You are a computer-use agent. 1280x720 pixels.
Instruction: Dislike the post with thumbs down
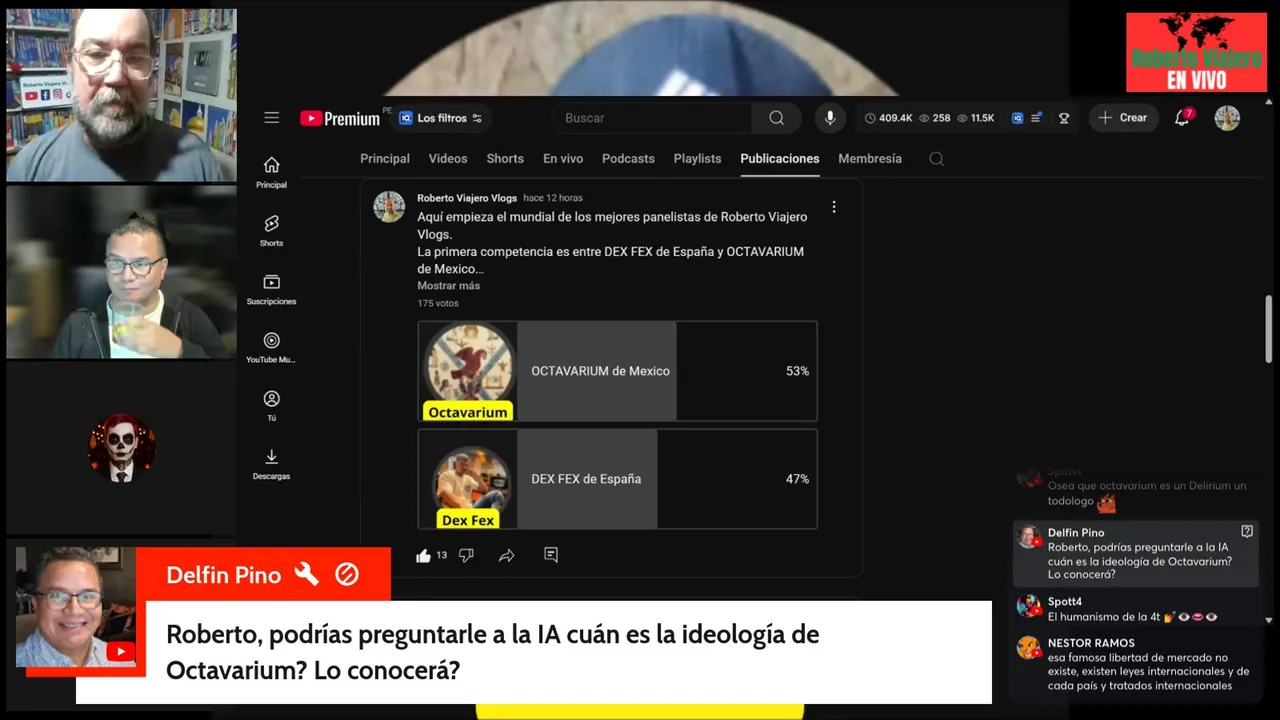click(x=466, y=555)
